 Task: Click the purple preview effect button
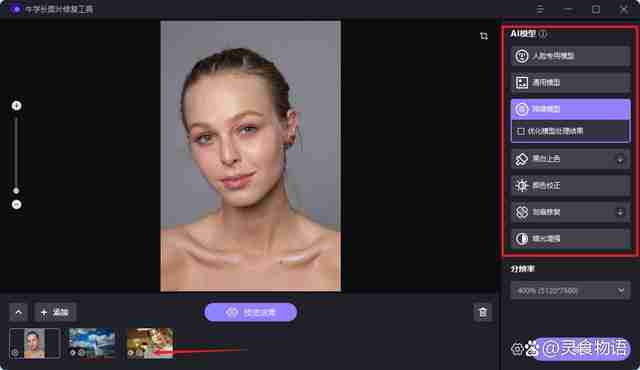[251, 312]
